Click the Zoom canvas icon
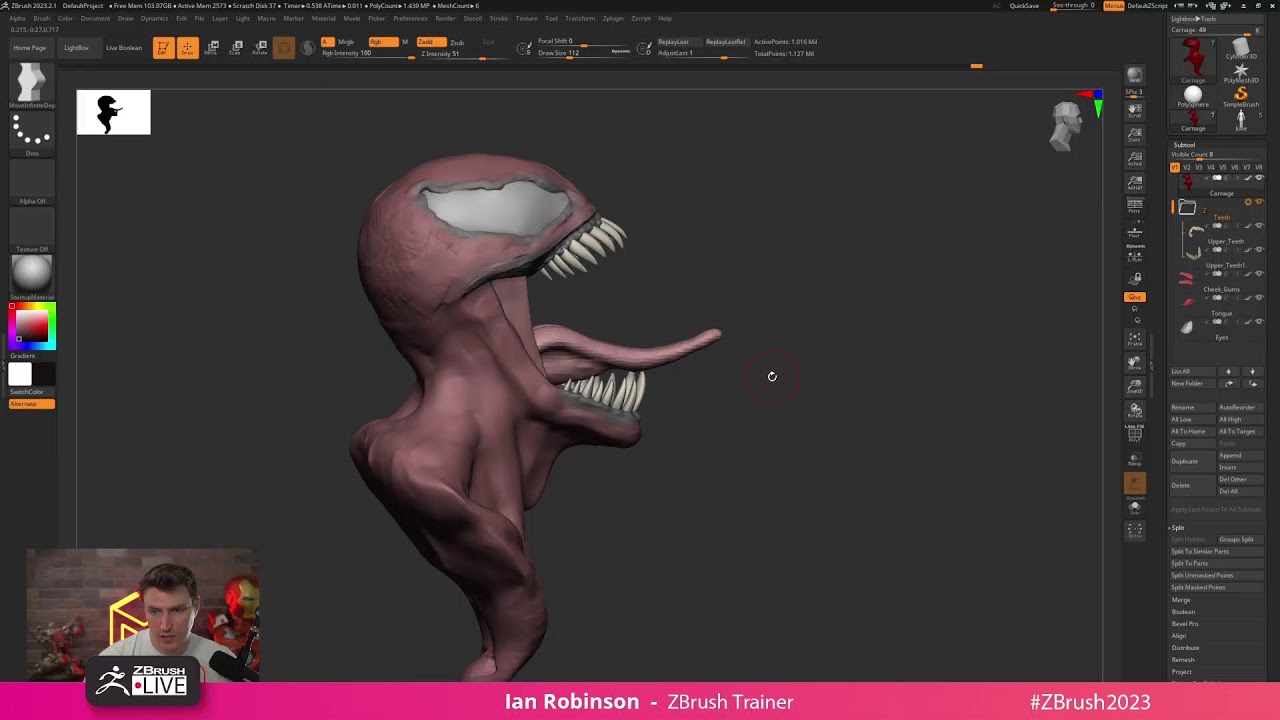Viewport: 1280px width, 720px height. pyautogui.click(x=1134, y=136)
